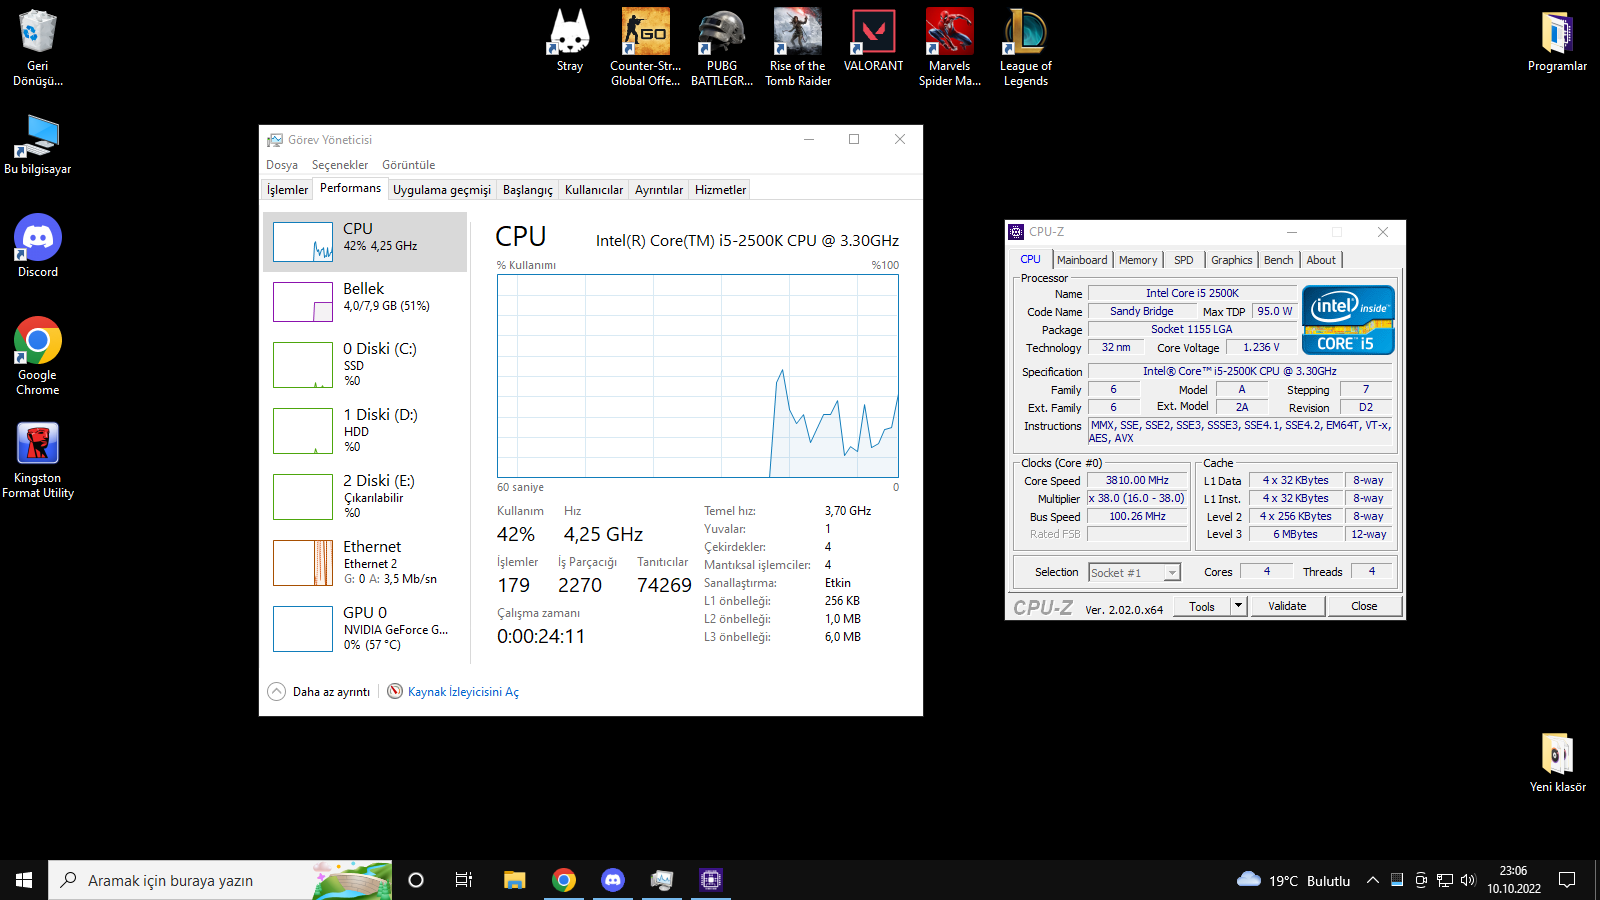Open the Görüntüle menu

[409, 165]
